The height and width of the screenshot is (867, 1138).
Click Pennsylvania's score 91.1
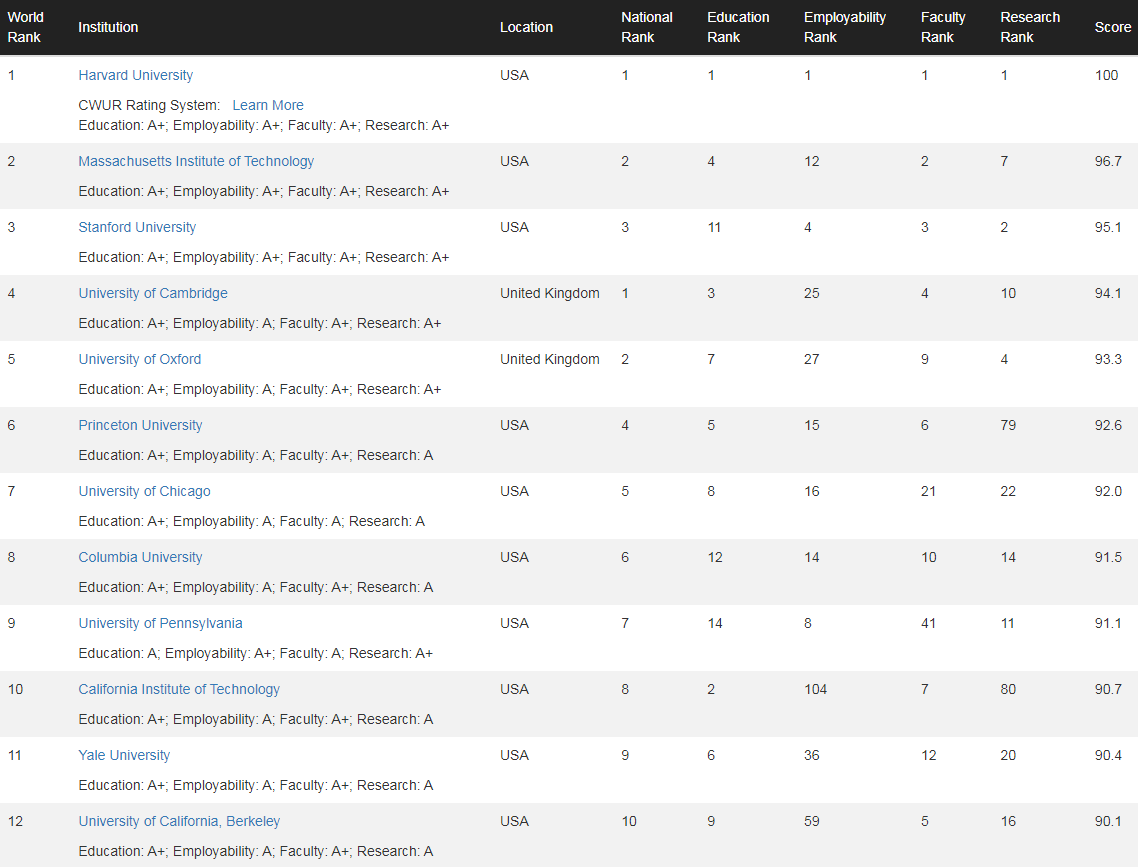[x=1108, y=623]
